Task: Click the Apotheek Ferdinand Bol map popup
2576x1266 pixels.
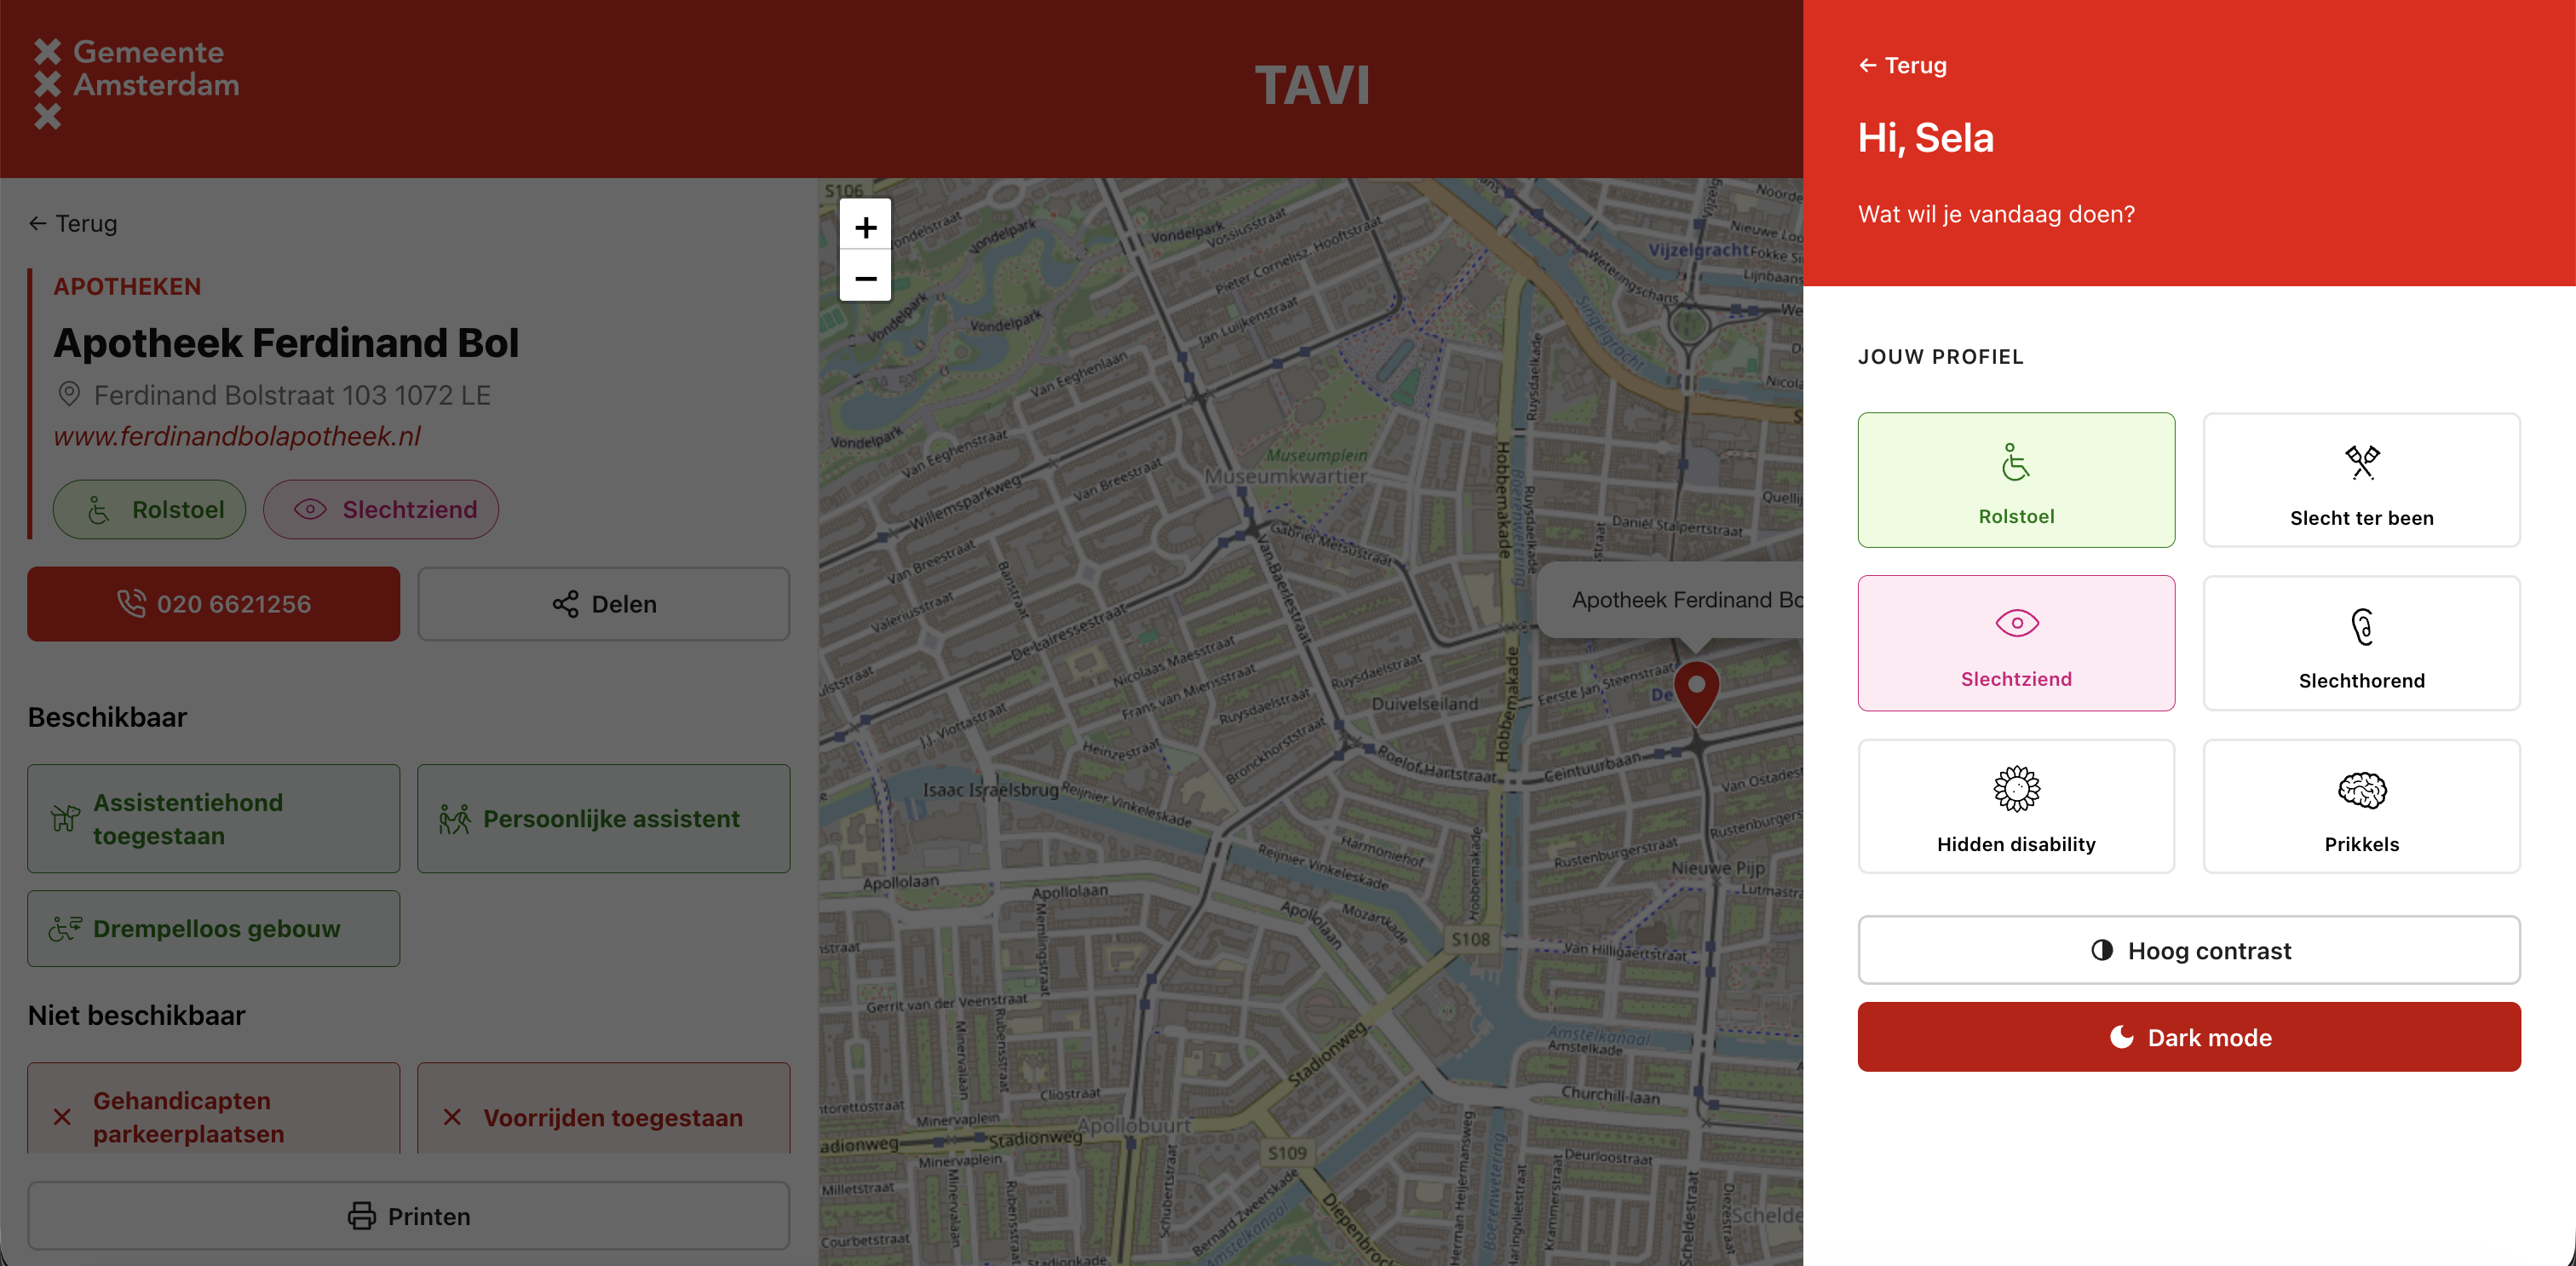Action: coord(1671,600)
